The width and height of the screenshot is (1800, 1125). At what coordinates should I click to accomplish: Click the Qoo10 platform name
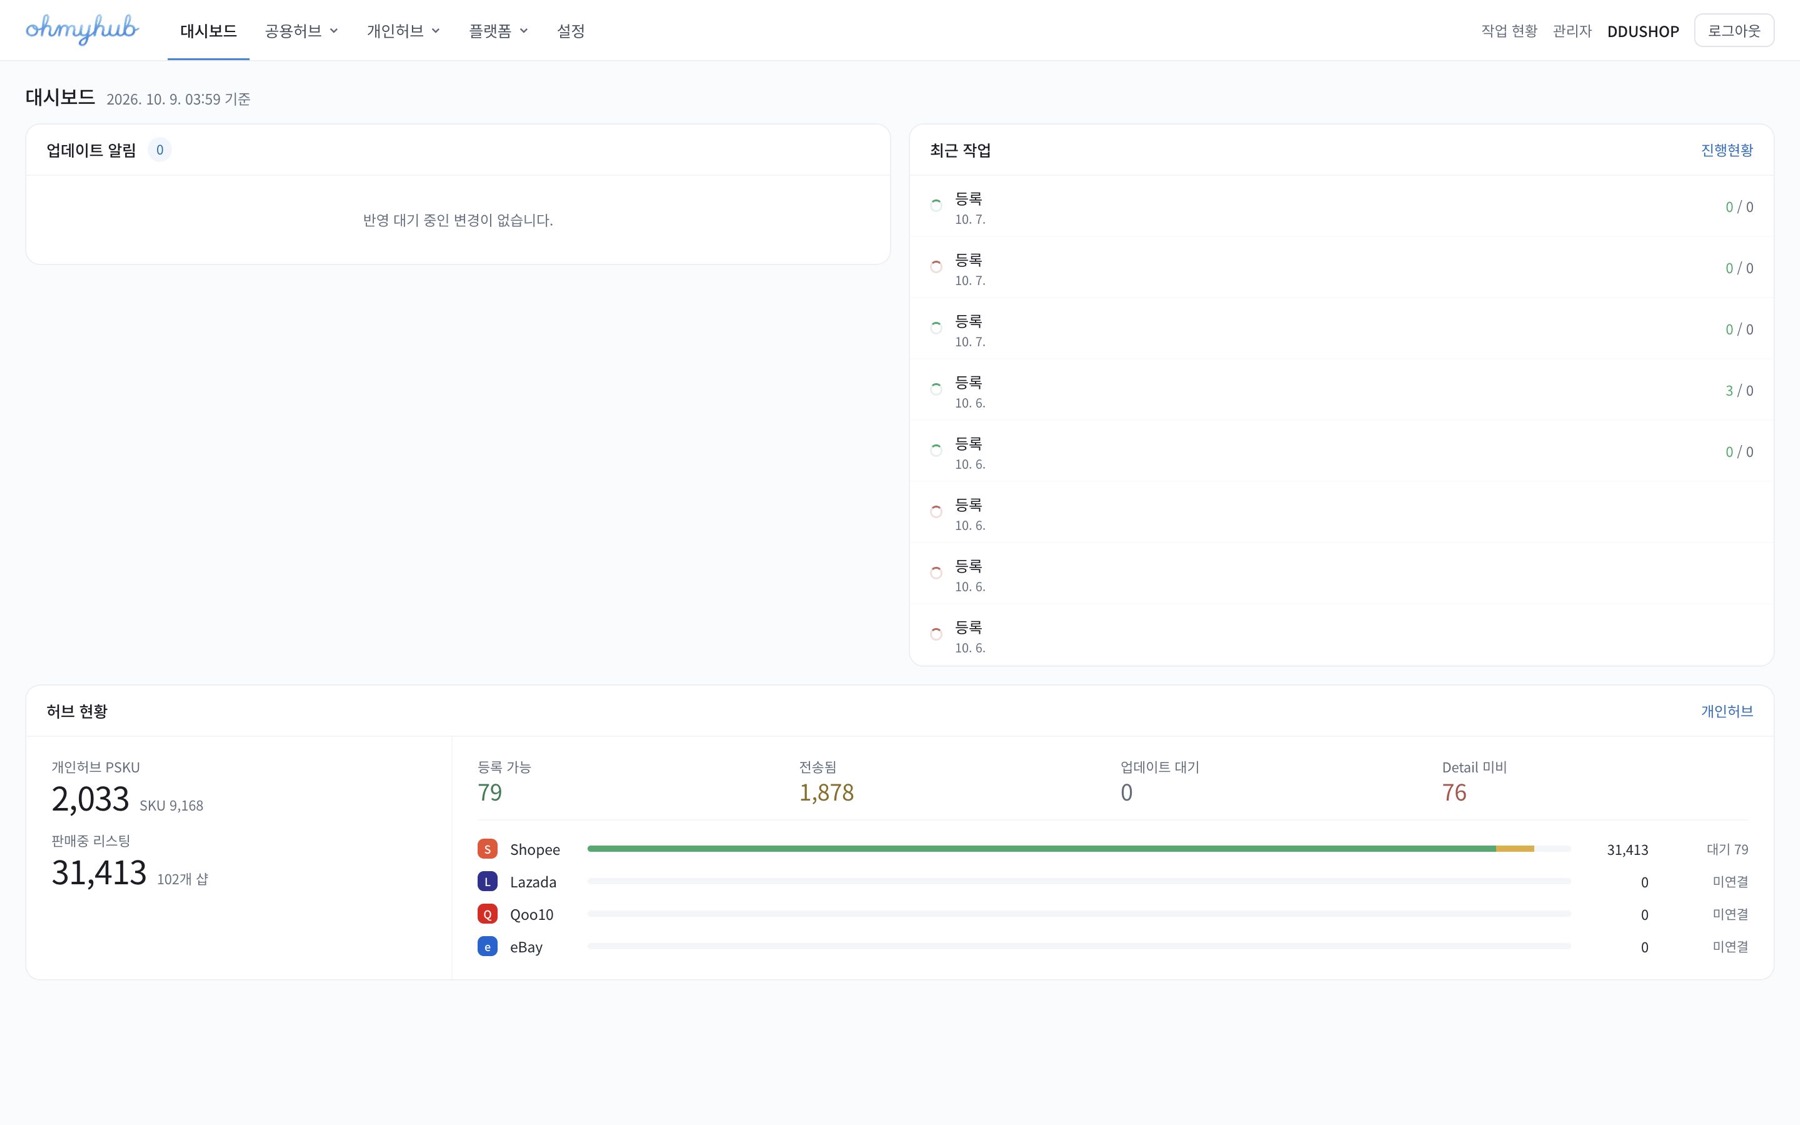point(532,915)
